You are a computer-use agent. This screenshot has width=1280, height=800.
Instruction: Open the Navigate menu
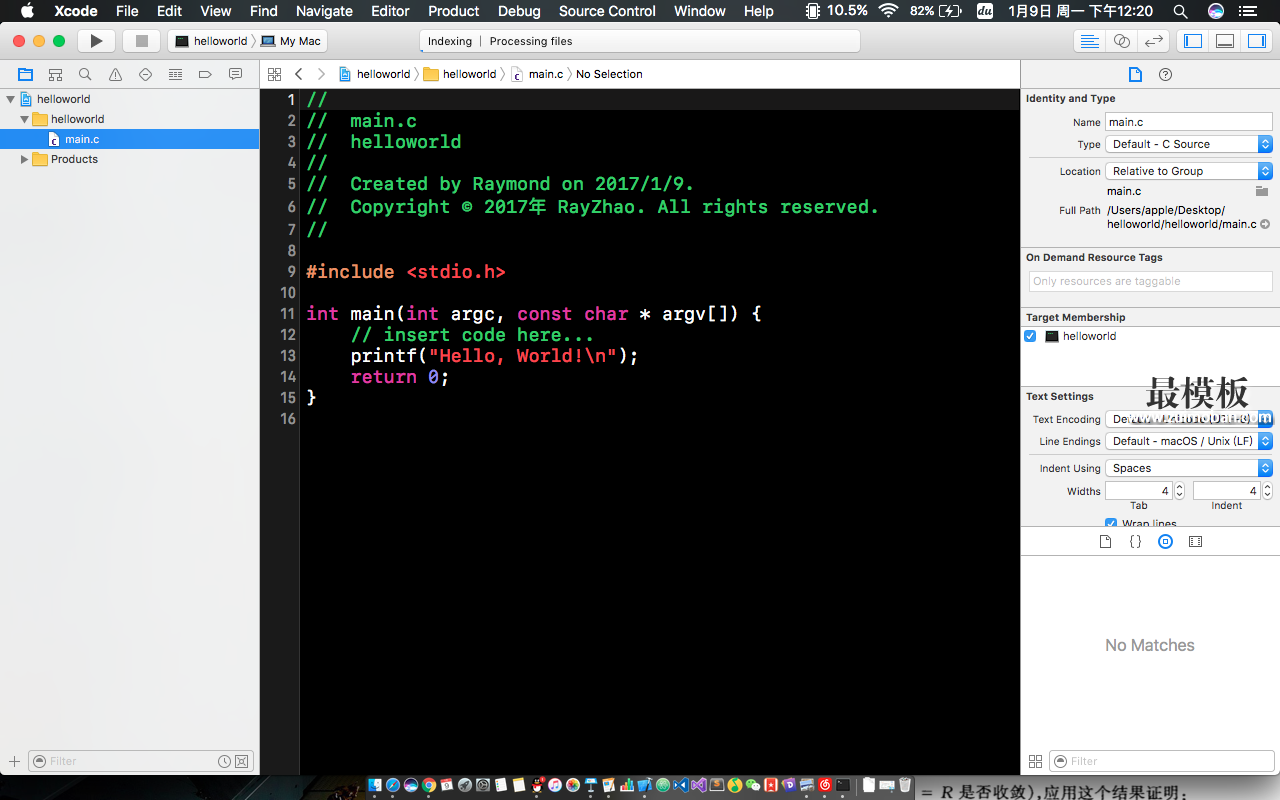324,11
